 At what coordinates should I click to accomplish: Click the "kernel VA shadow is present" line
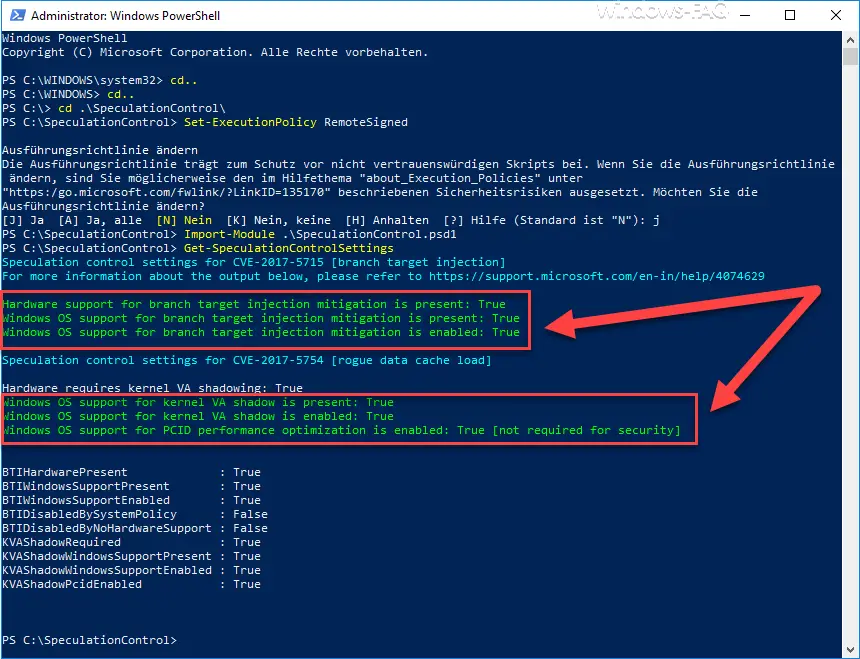(197, 402)
